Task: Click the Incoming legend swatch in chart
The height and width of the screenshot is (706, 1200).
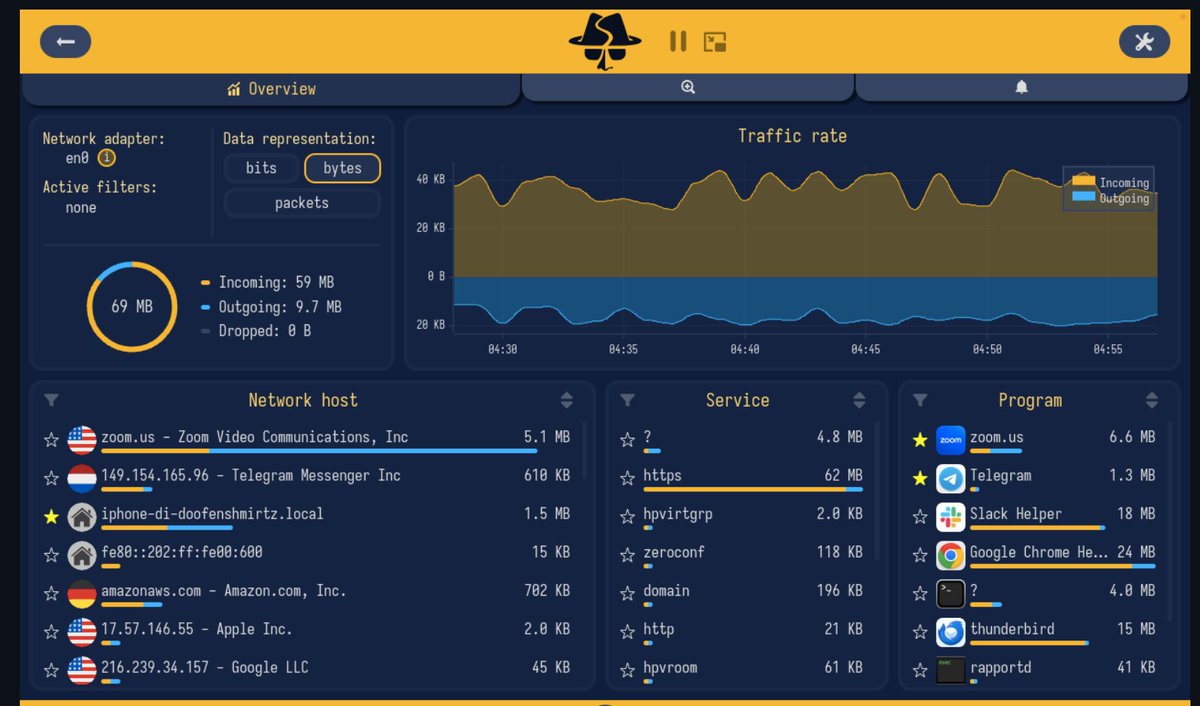Action: (1084, 182)
